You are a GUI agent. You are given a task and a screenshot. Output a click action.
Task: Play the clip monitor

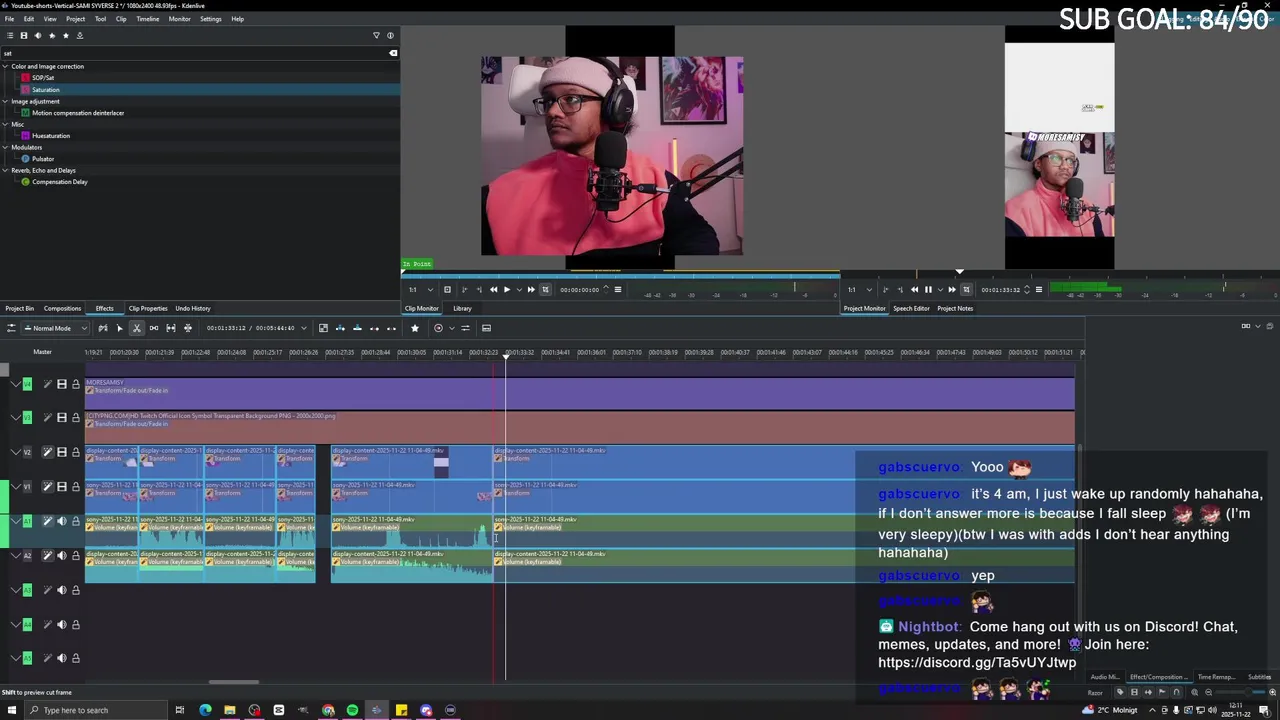(x=506, y=290)
